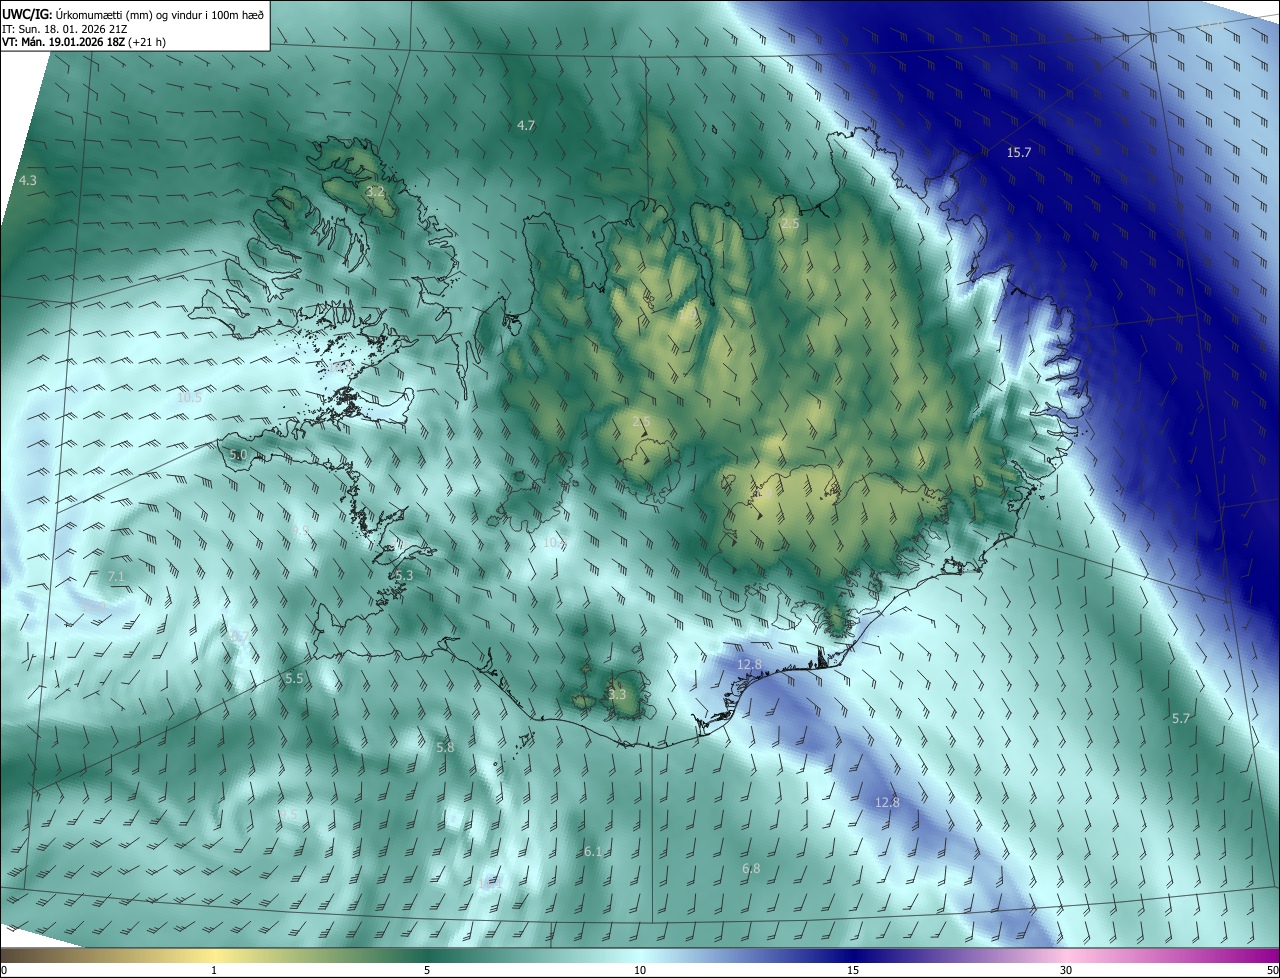Pick the yellow colour scale section near 1
Image resolution: width=1280 pixels, height=978 pixels.
(x=214, y=955)
